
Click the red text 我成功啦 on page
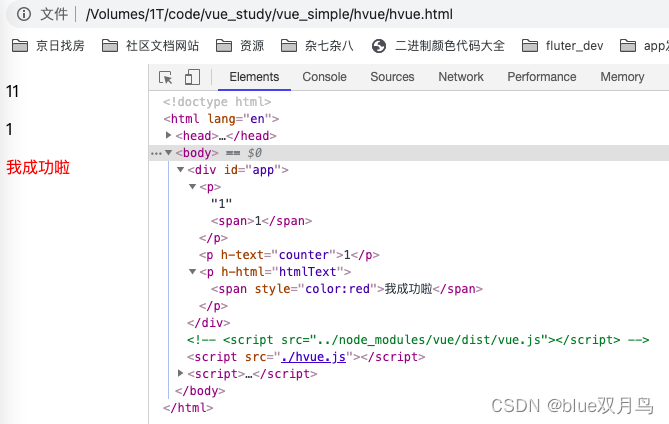[38, 167]
